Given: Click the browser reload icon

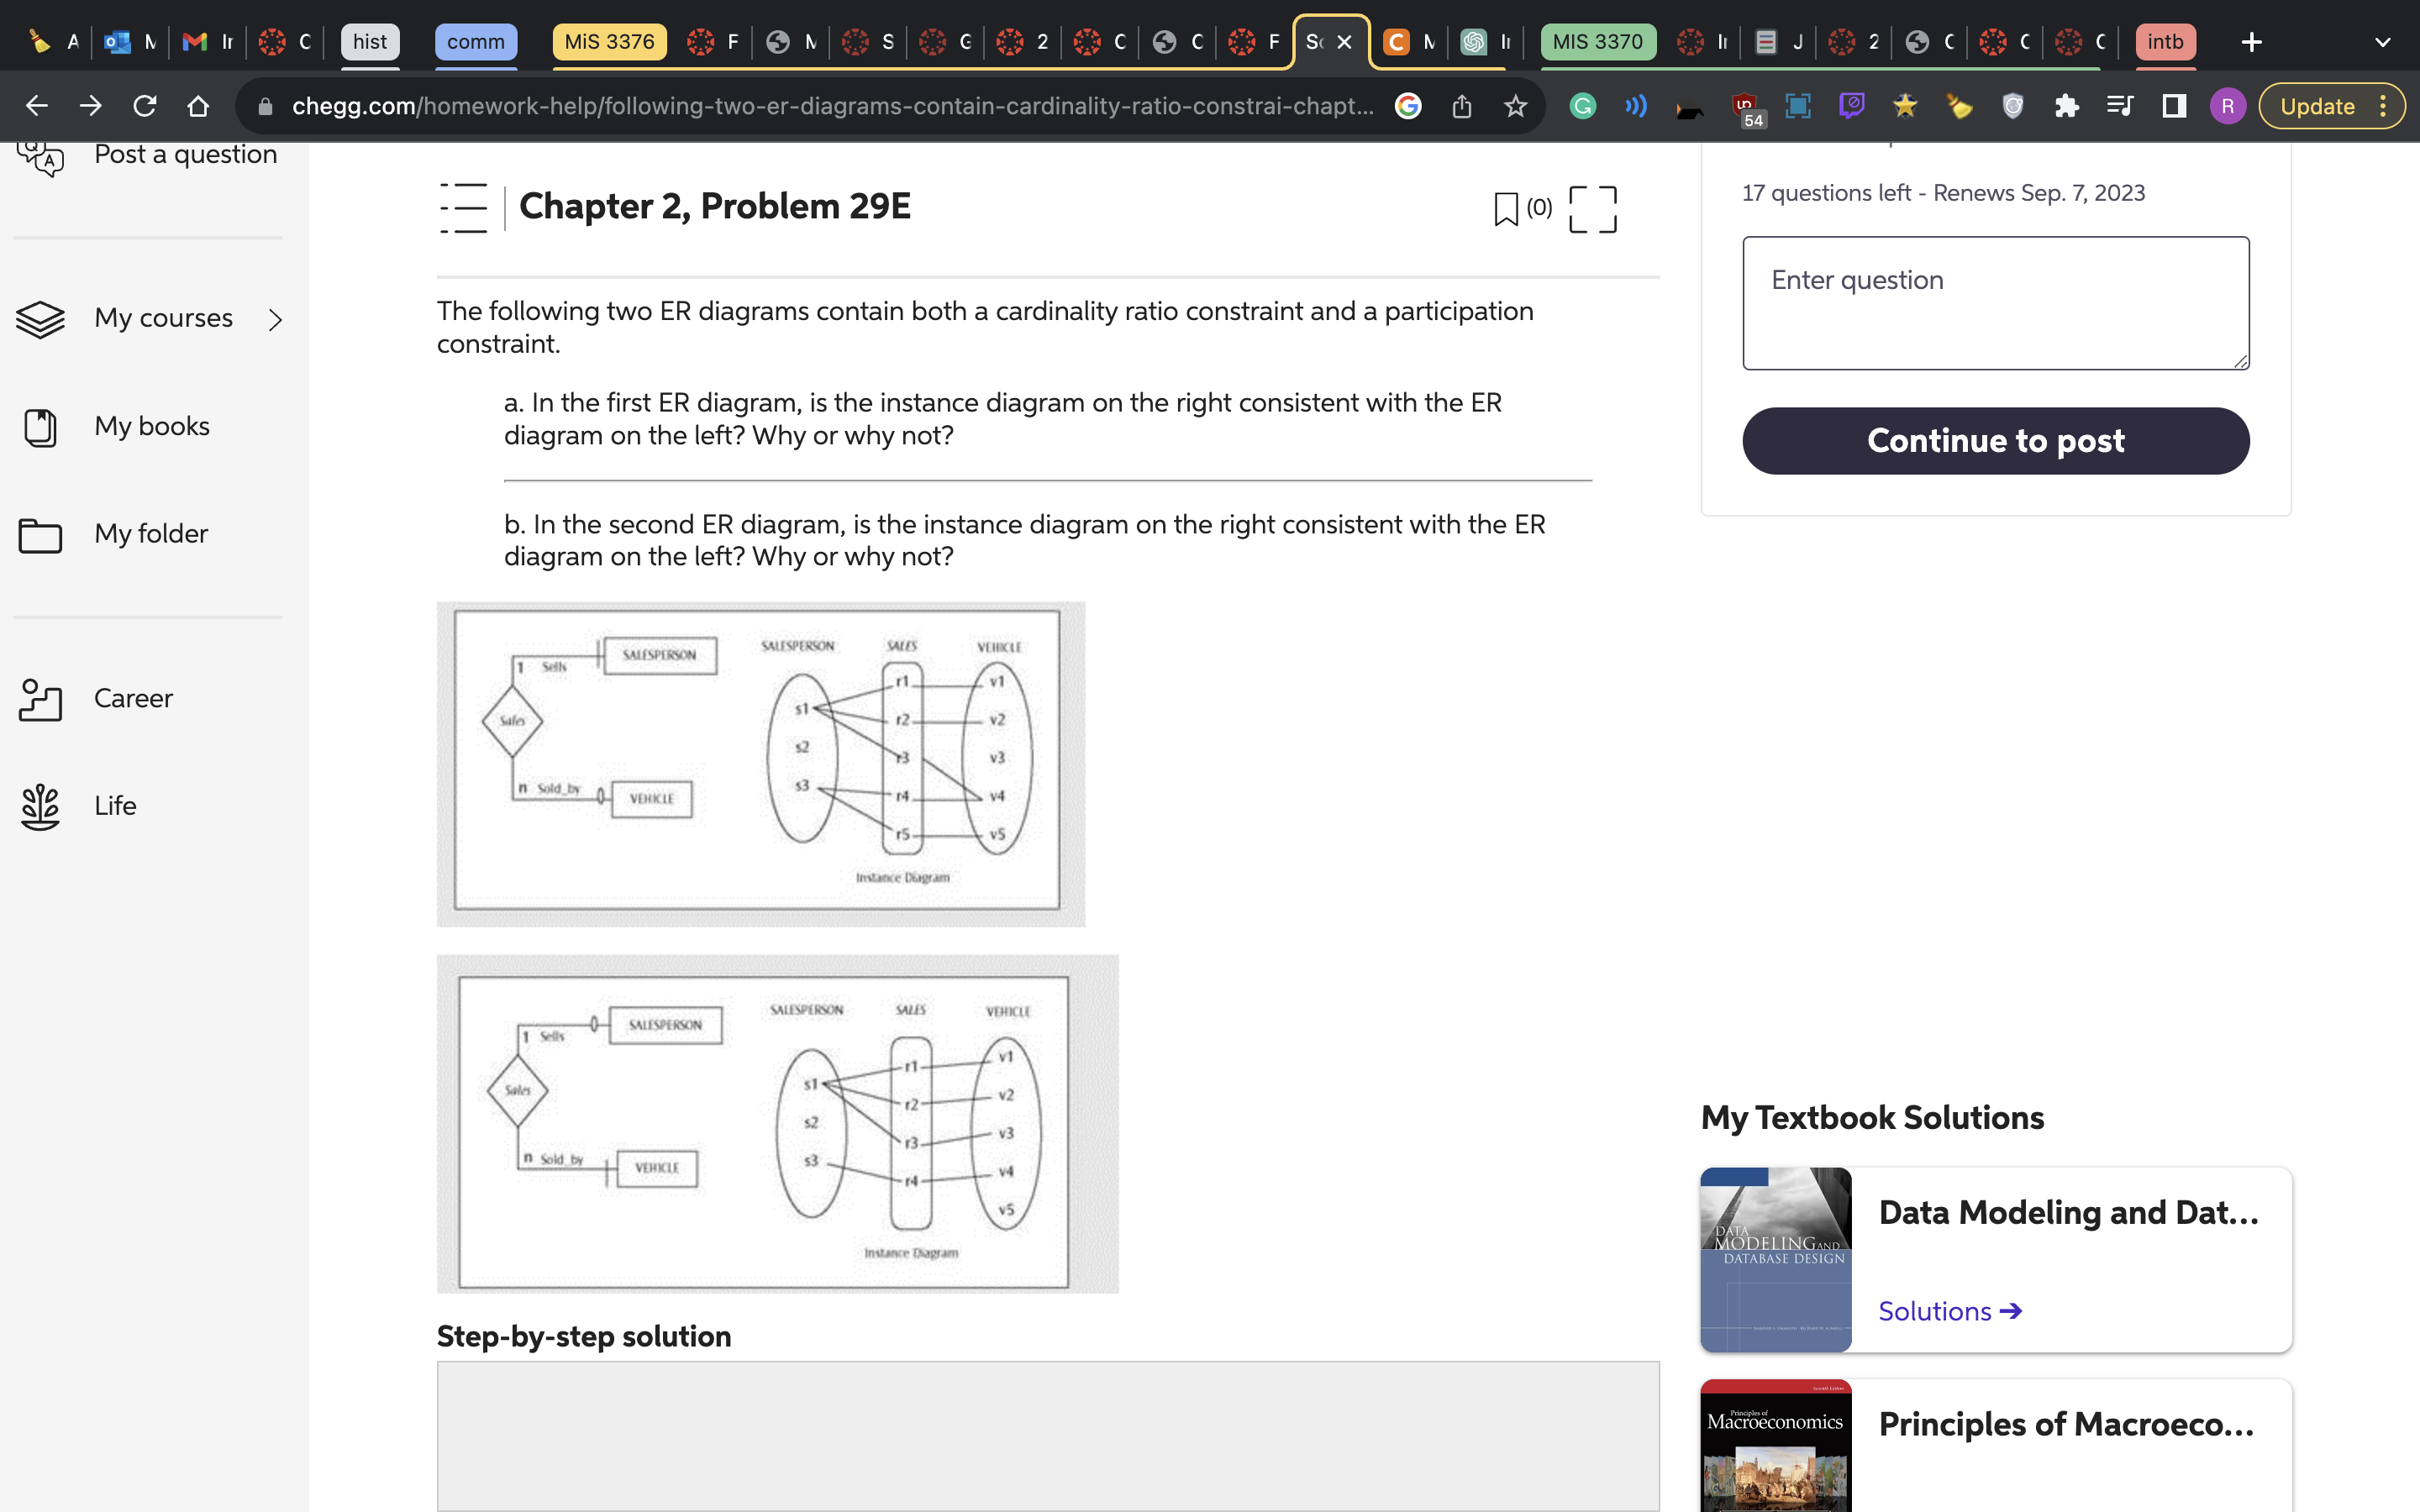Looking at the screenshot, I should point(145,106).
